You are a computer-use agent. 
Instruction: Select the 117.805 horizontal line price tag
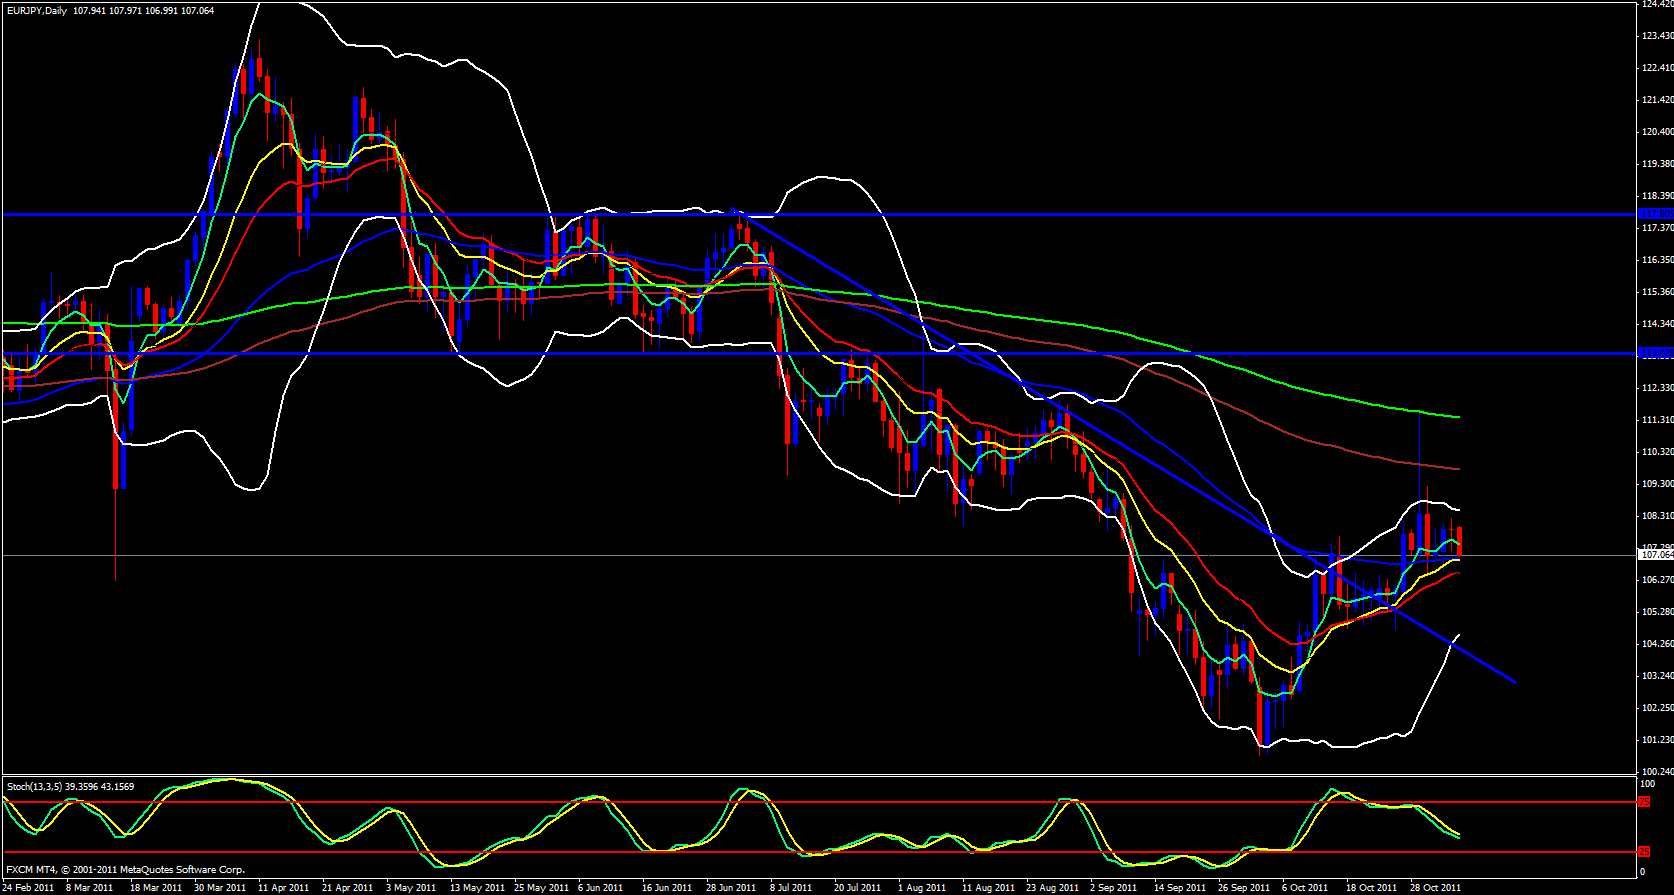point(1656,214)
